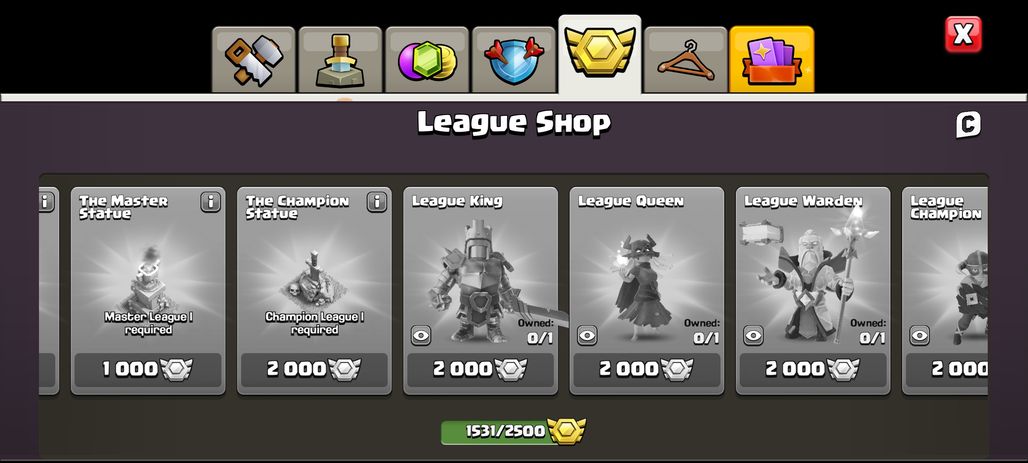Preview League King skin with eye icon
The image size is (1028, 463).
tap(421, 336)
